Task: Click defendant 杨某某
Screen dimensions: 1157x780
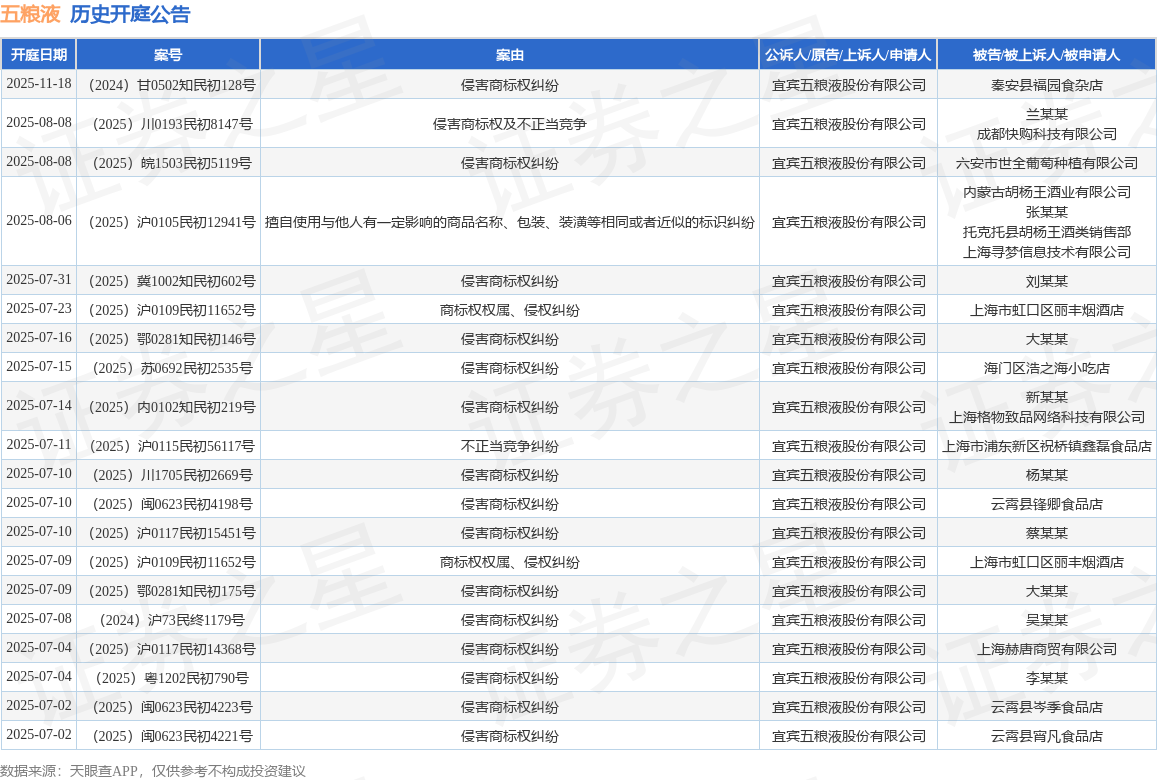Action: [x=1046, y=475]
